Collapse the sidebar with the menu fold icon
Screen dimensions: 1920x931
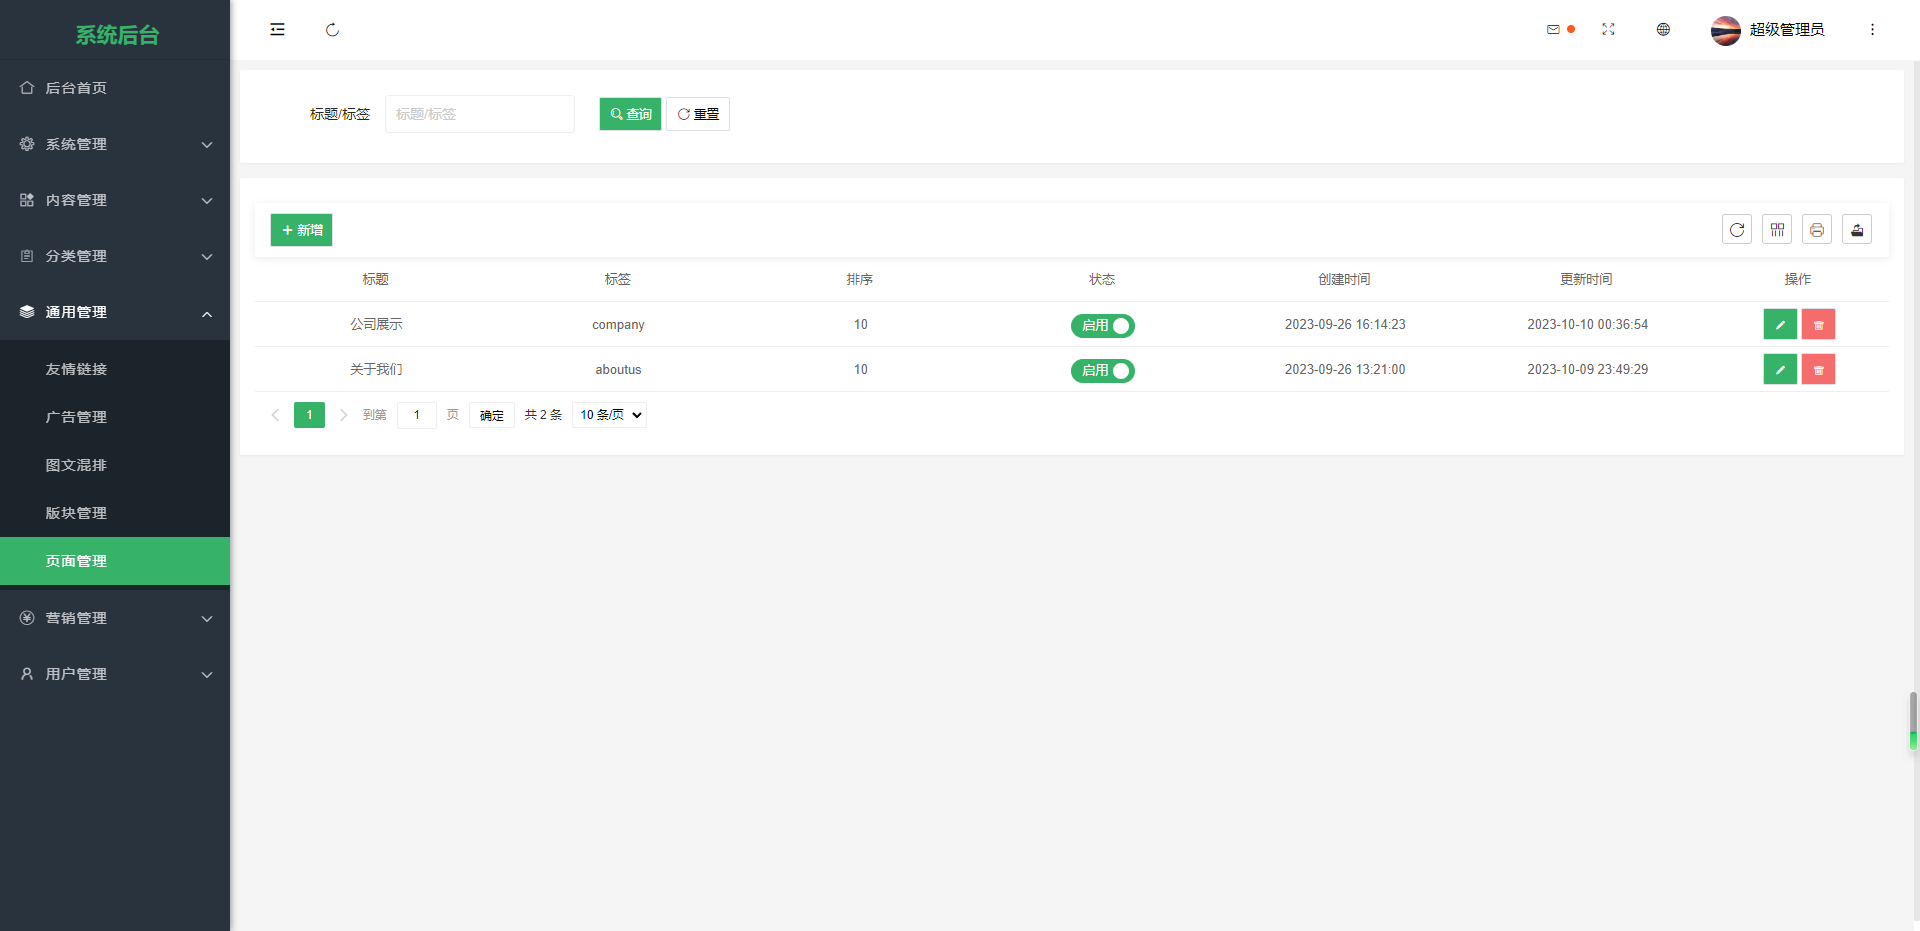(277, 30)
